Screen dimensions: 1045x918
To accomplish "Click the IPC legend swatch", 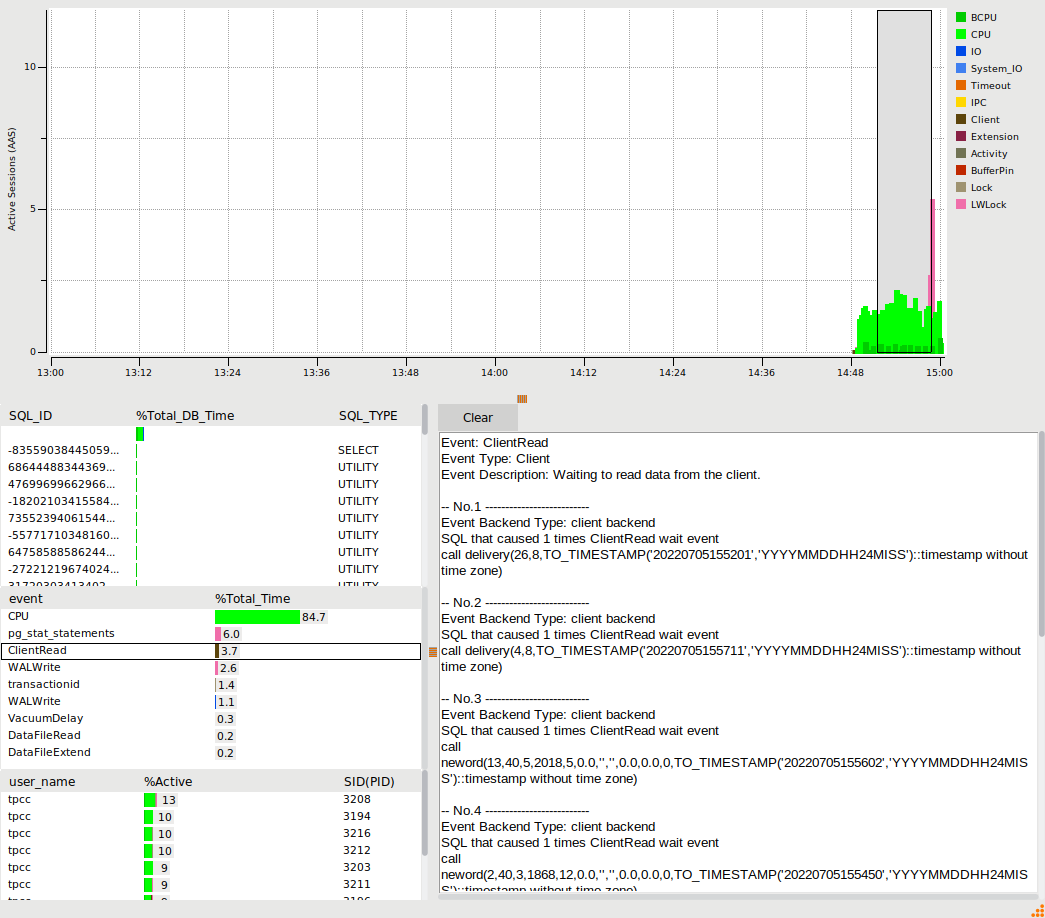I will point(960,102).
